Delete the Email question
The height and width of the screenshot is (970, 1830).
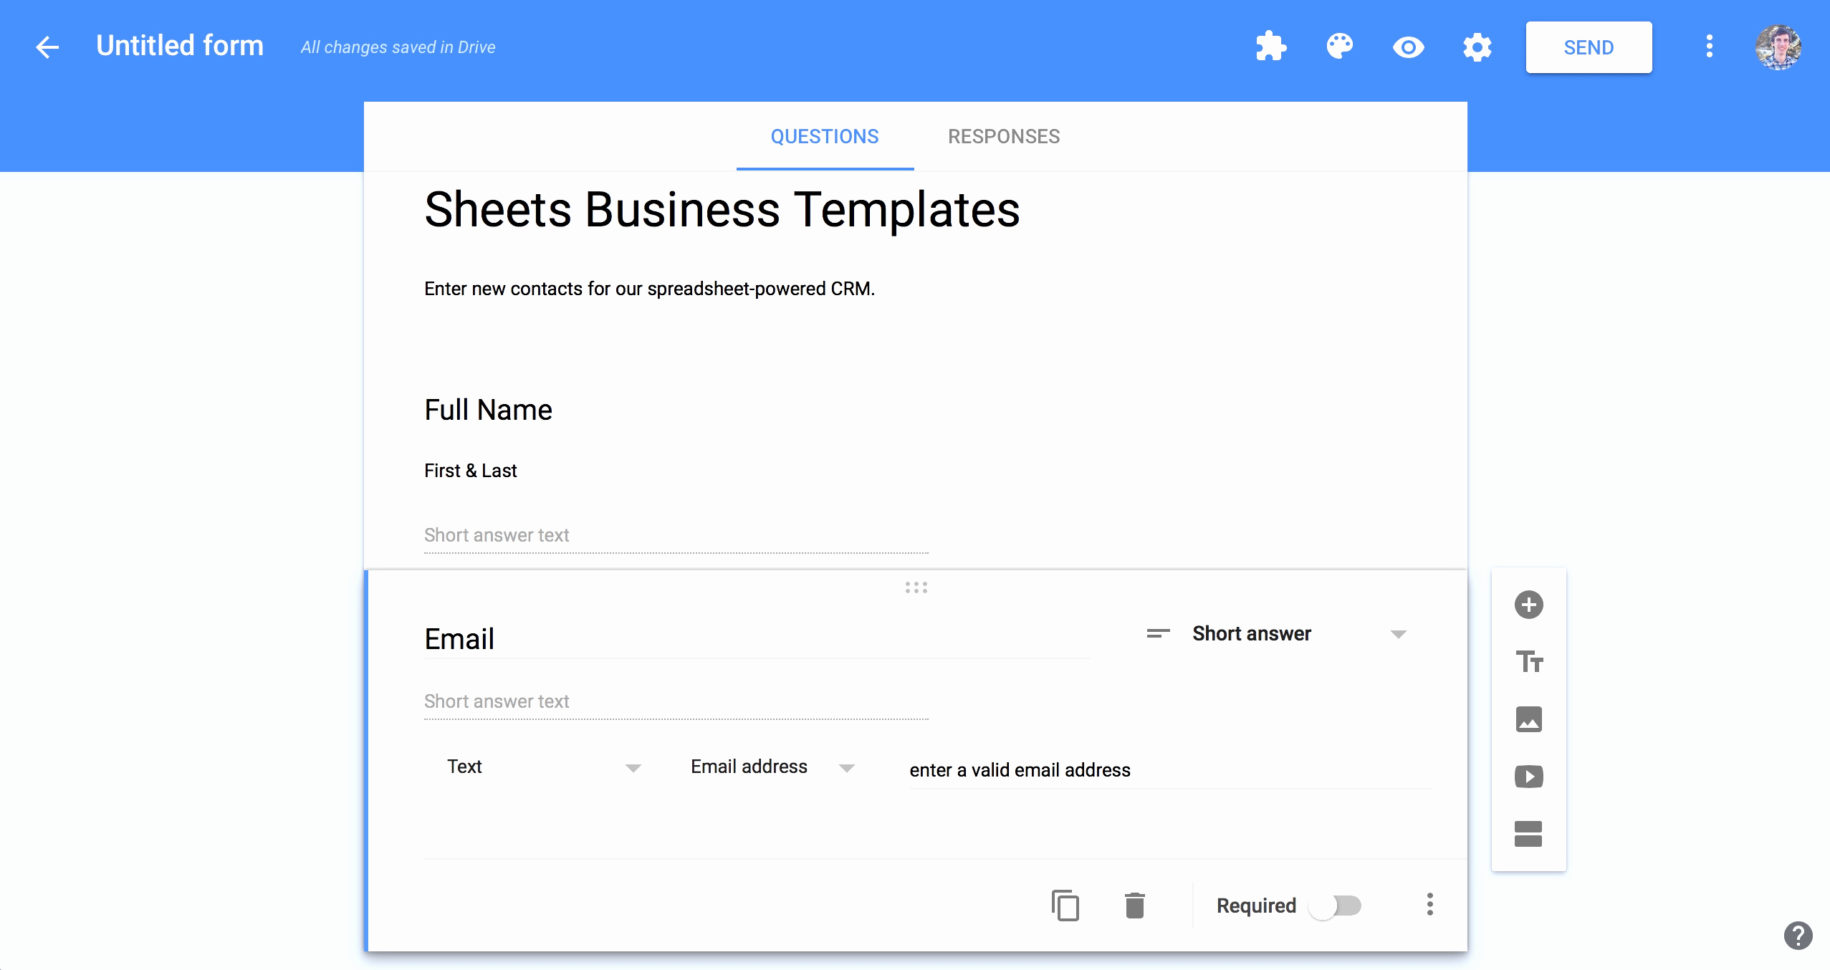point(1135,904)
